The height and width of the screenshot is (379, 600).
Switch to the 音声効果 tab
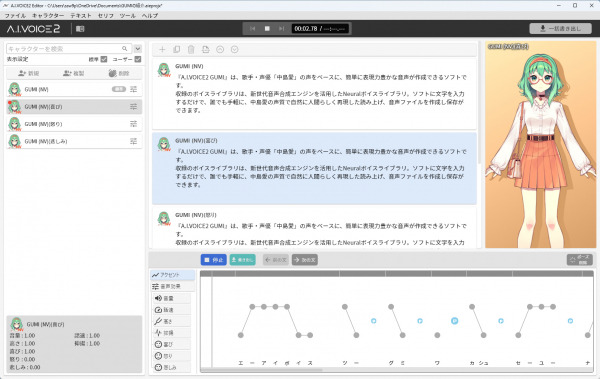(x=173, y=286)
